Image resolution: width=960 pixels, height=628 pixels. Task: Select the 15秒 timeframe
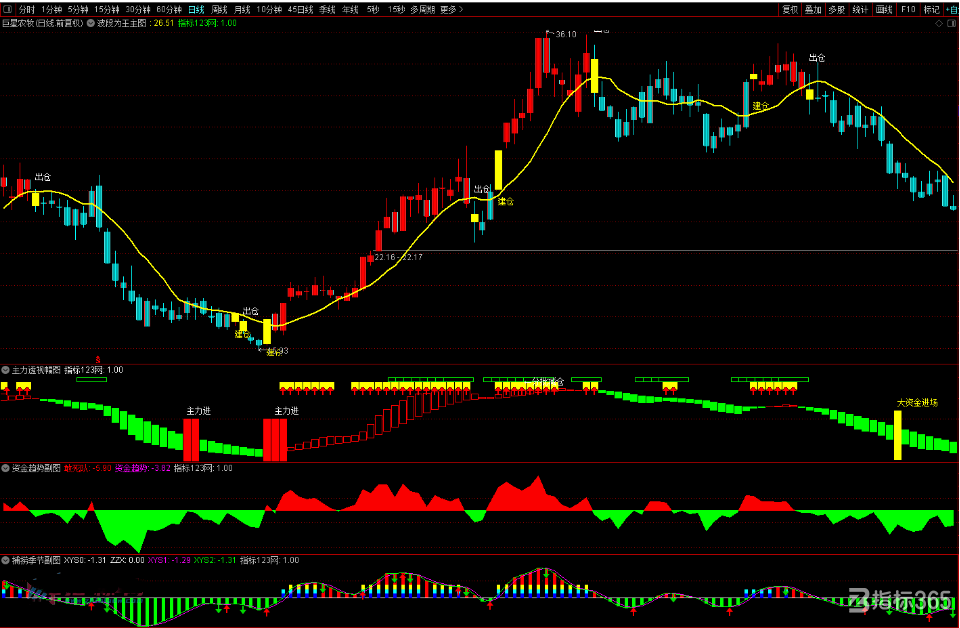click(397, 9)
